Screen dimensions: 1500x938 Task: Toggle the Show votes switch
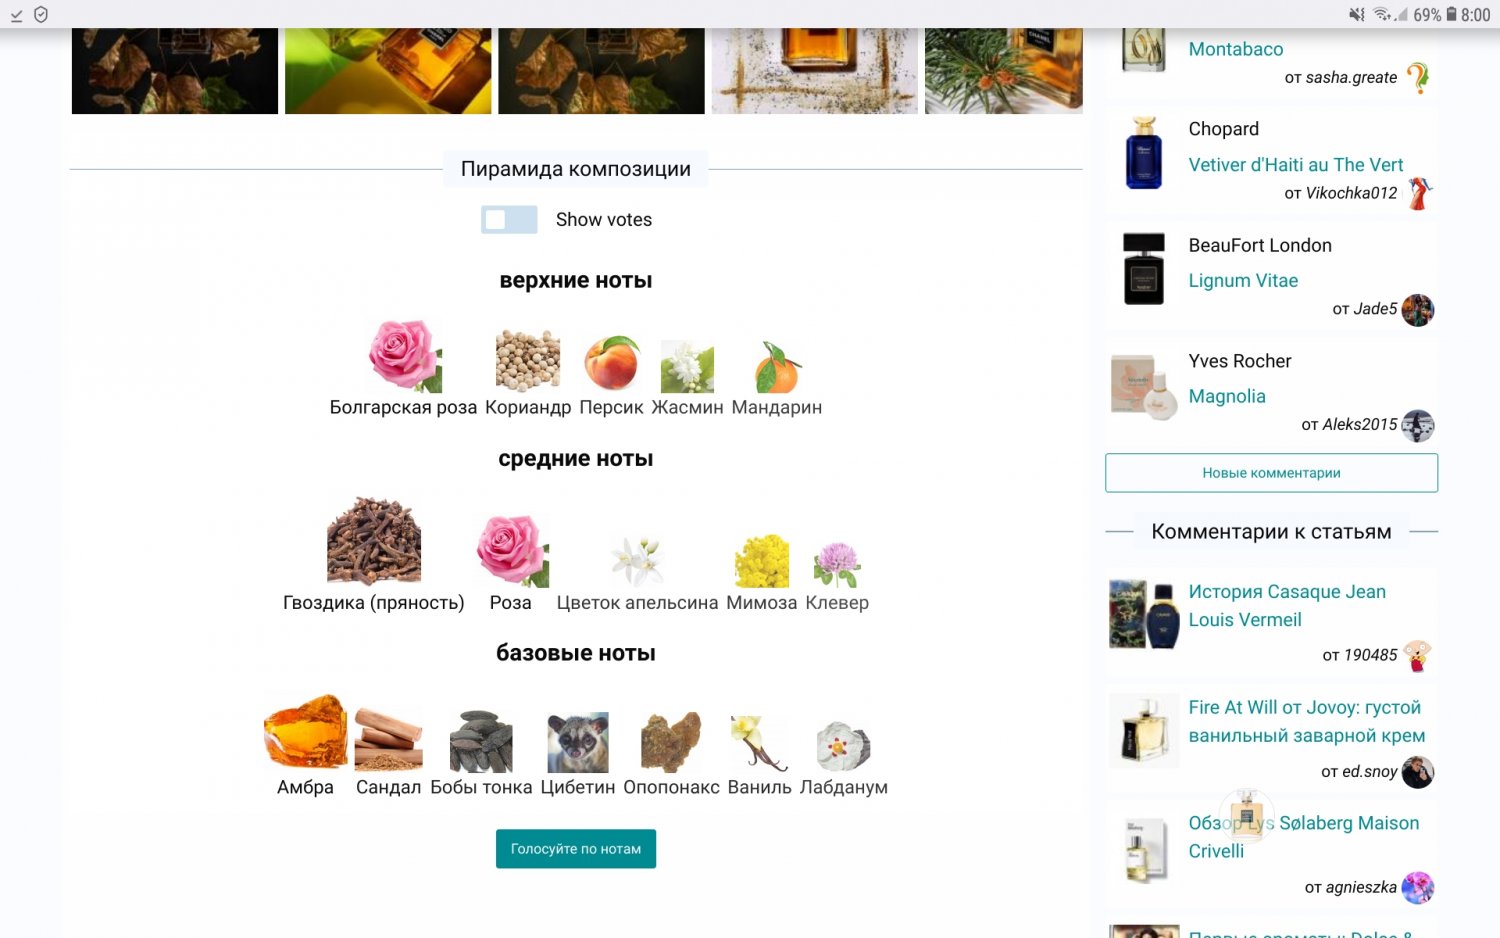coord(509,220)
